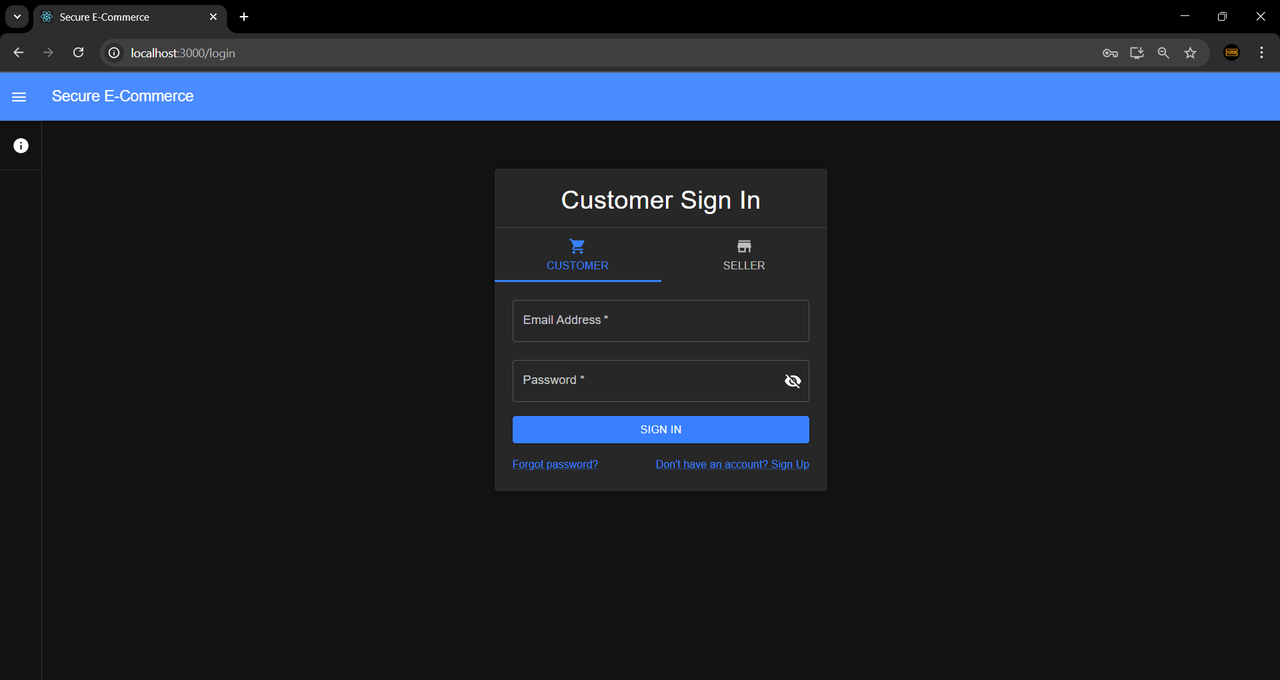
Task: Click the install app icon in address bar
Action: (x=1137, y=53)
